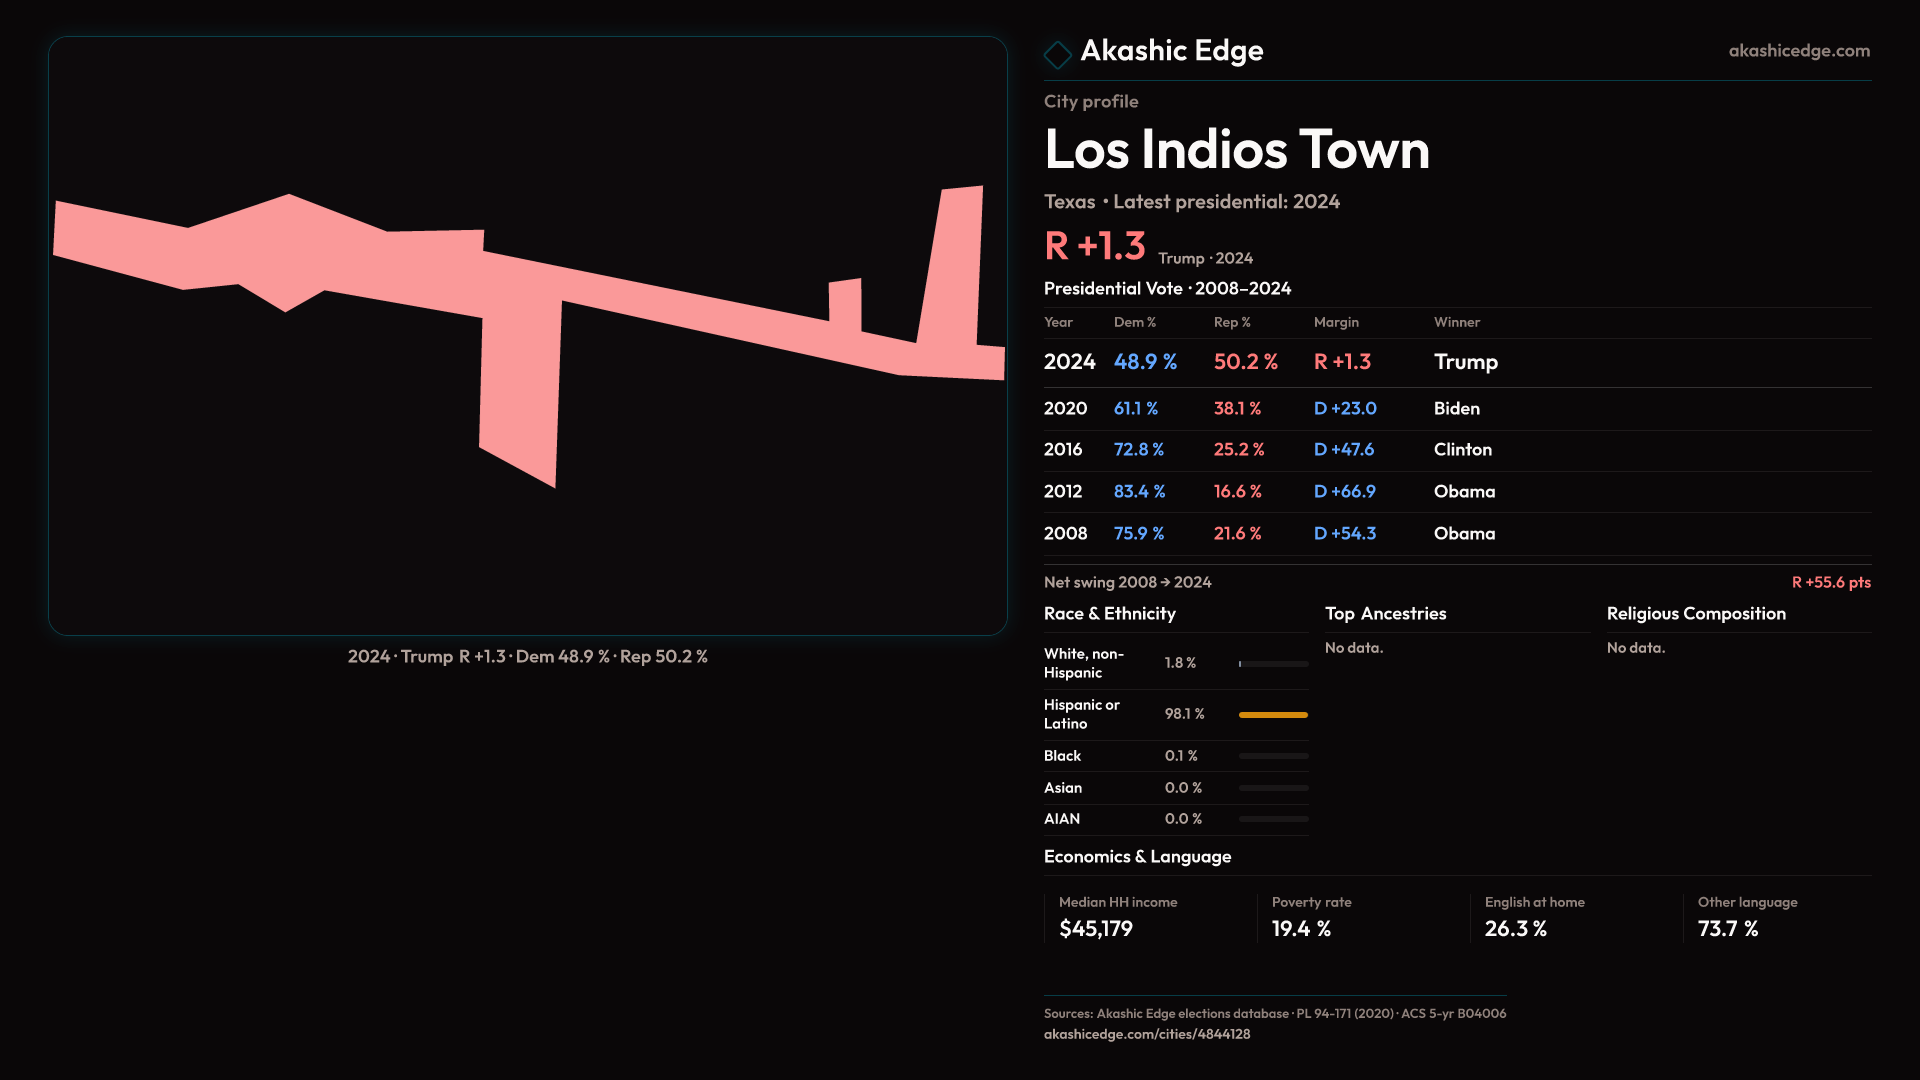This screenshot has height=1080, width=1920.
Task: Select the 2012 Obama results row
Action: click(x=1456, y=491)
